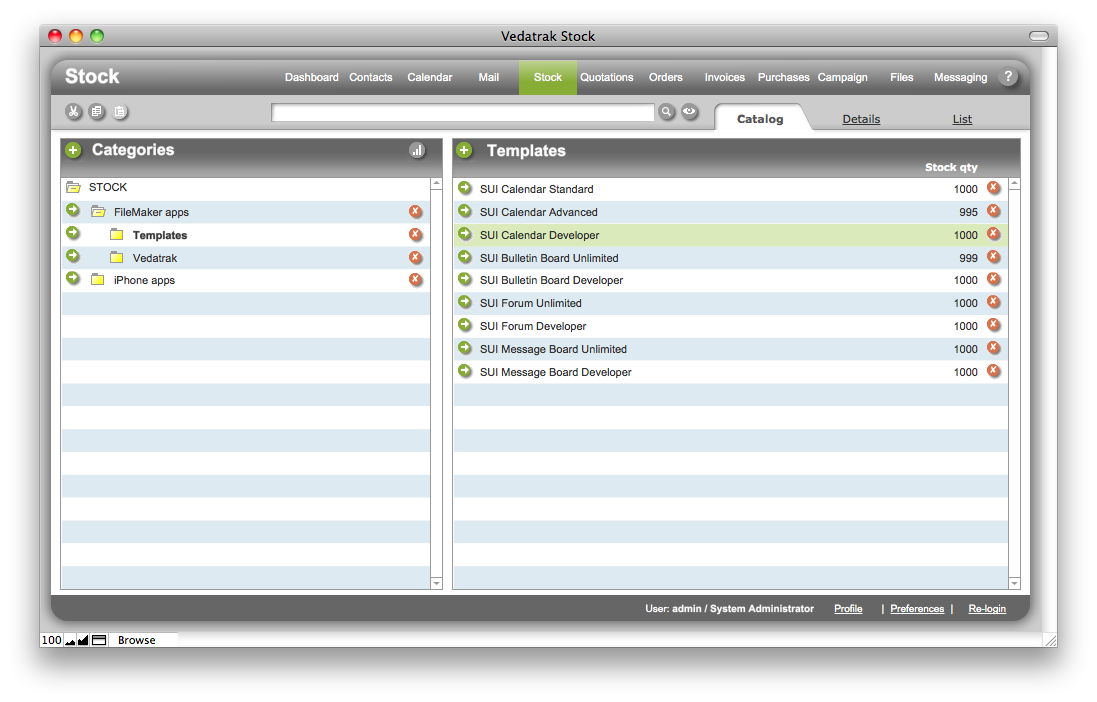Click the zoom in mountain icon
The height and width of the screenshot is (702, 1097).
pos(83,640)
